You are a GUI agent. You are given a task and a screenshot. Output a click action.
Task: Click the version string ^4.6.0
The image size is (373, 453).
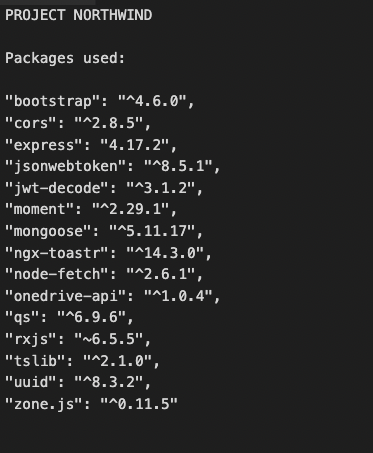tap(152, 101)
